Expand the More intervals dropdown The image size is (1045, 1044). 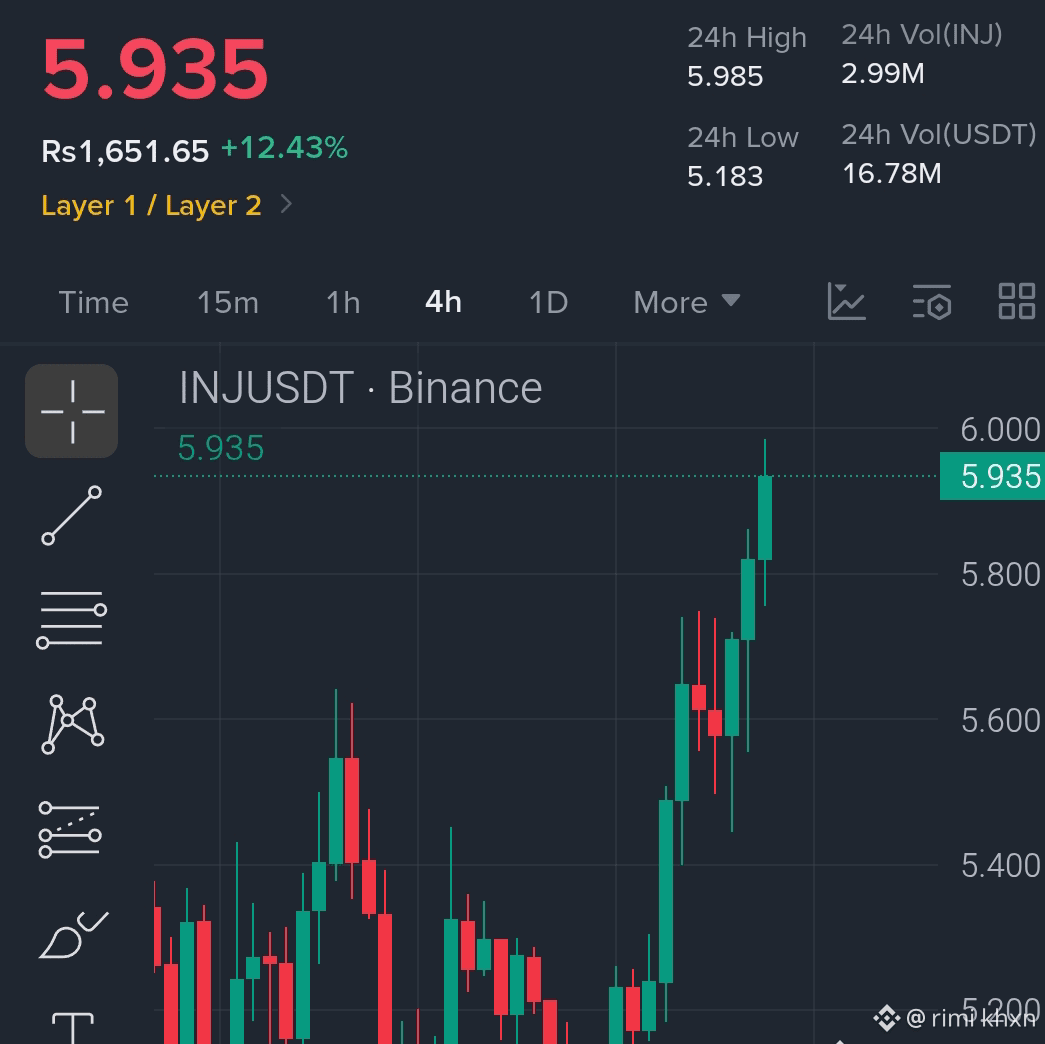[x=686, y=303]
